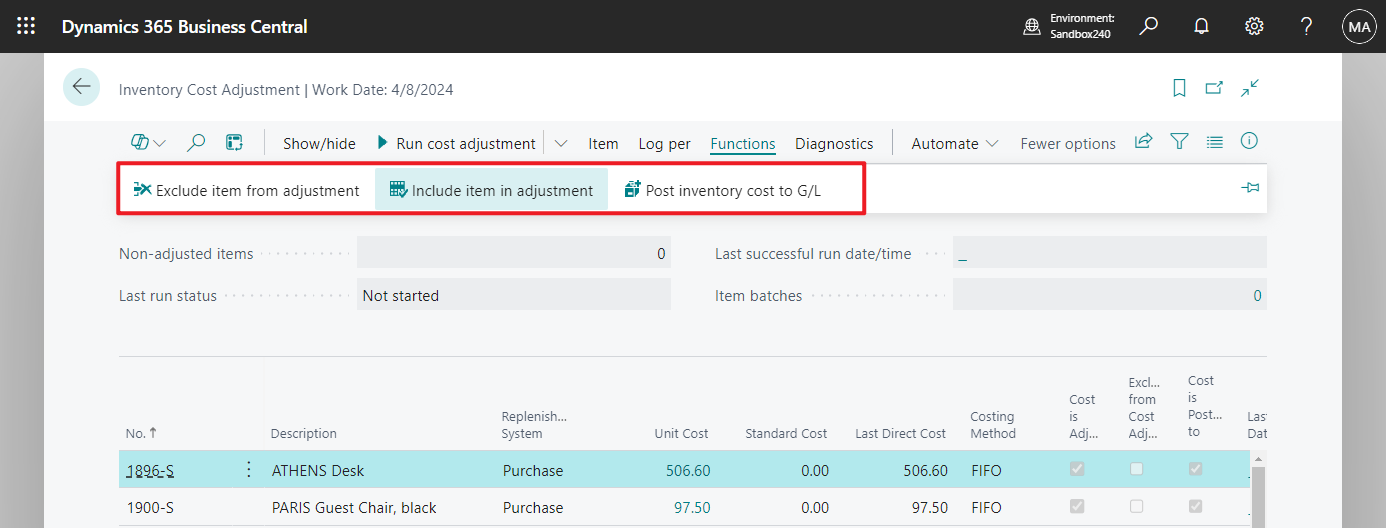Bookmark this page
The image size is (1386, 528).
pos(1179,88)
